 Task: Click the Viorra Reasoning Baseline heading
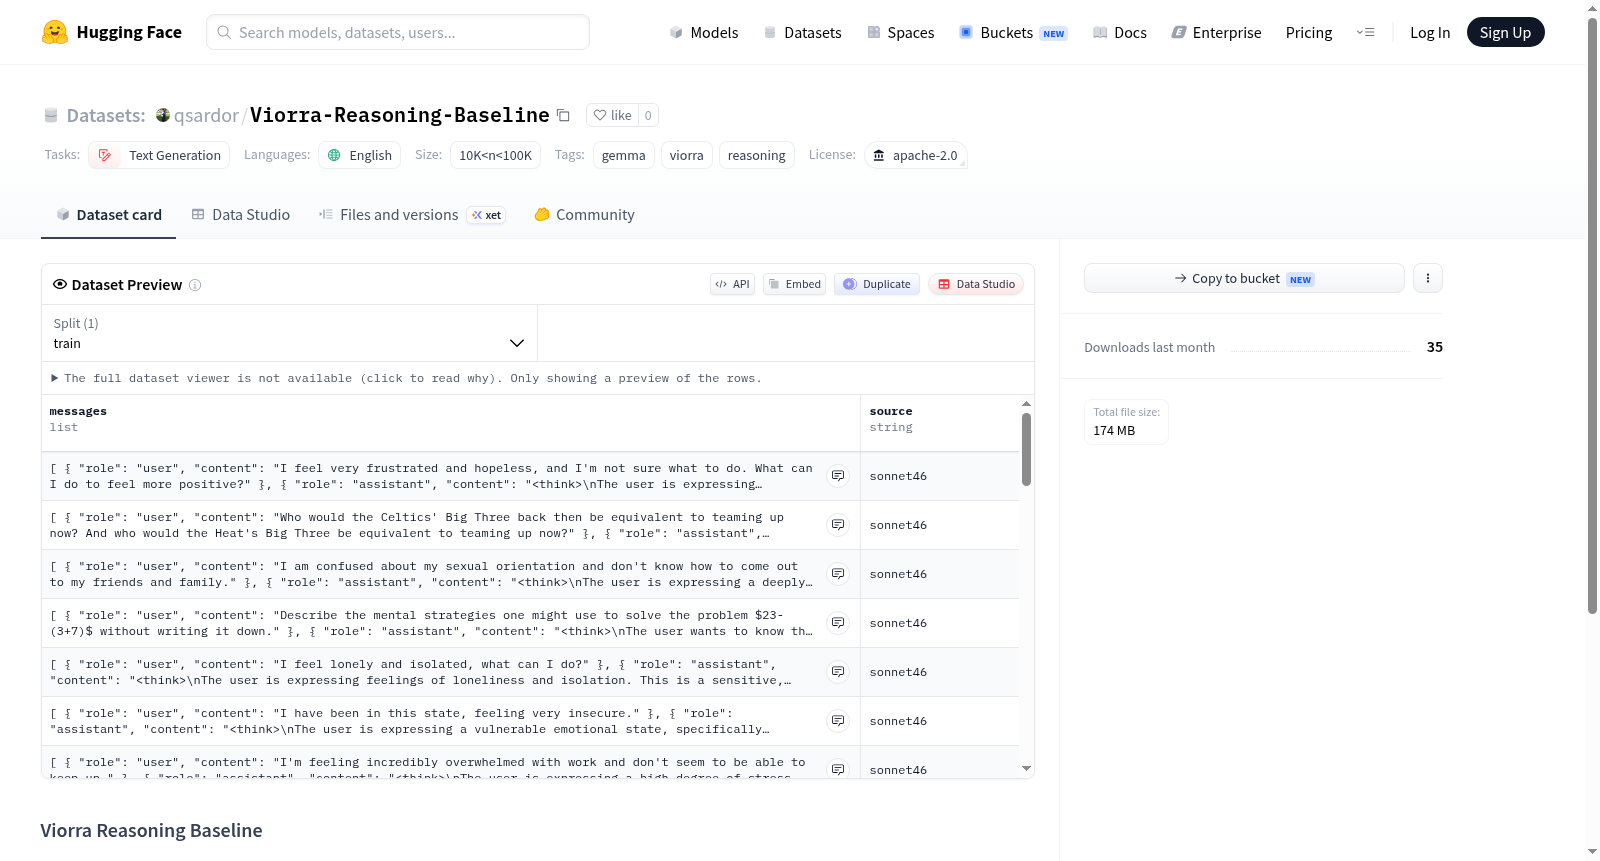point(151,830)
